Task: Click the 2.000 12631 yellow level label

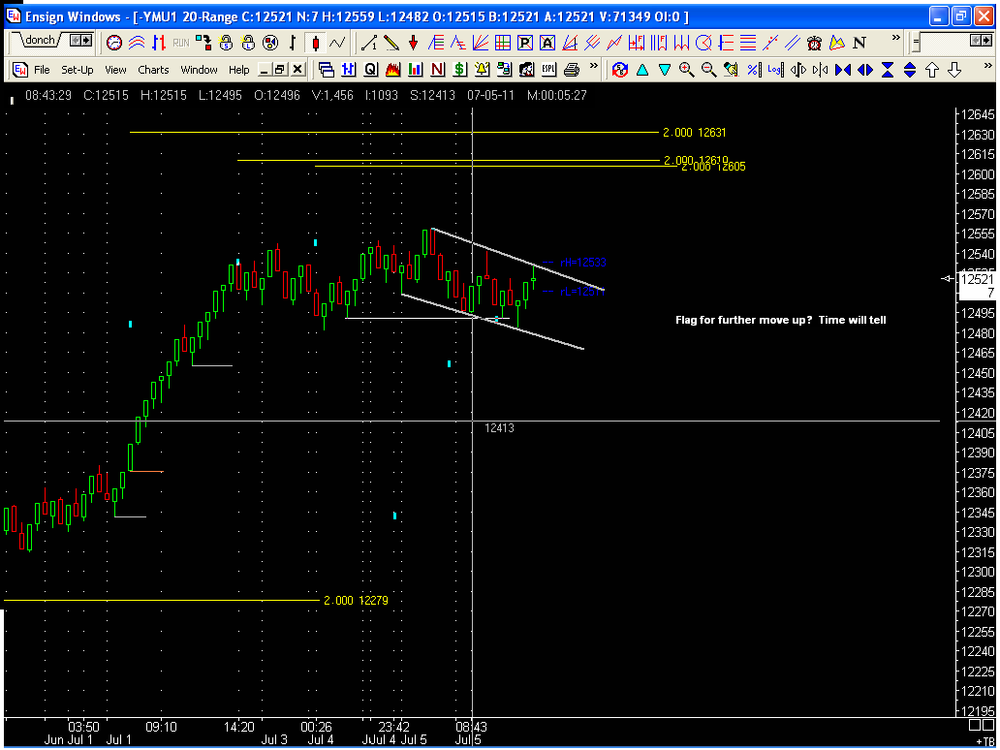Action: (695, 133)
